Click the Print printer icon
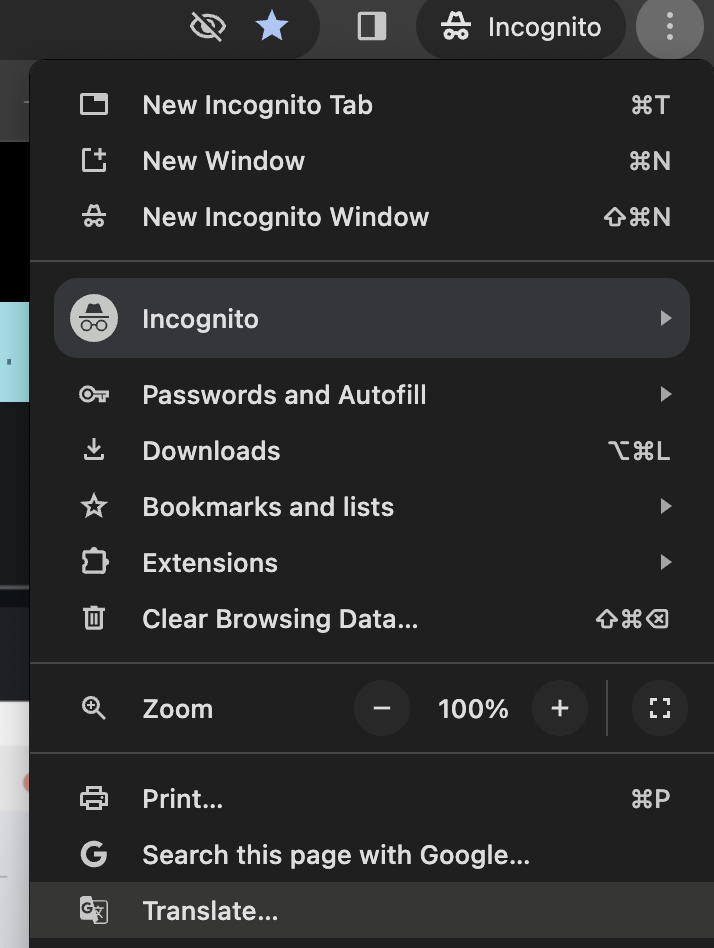The width and height of the screenshot is (714, 948). point(94,799)
